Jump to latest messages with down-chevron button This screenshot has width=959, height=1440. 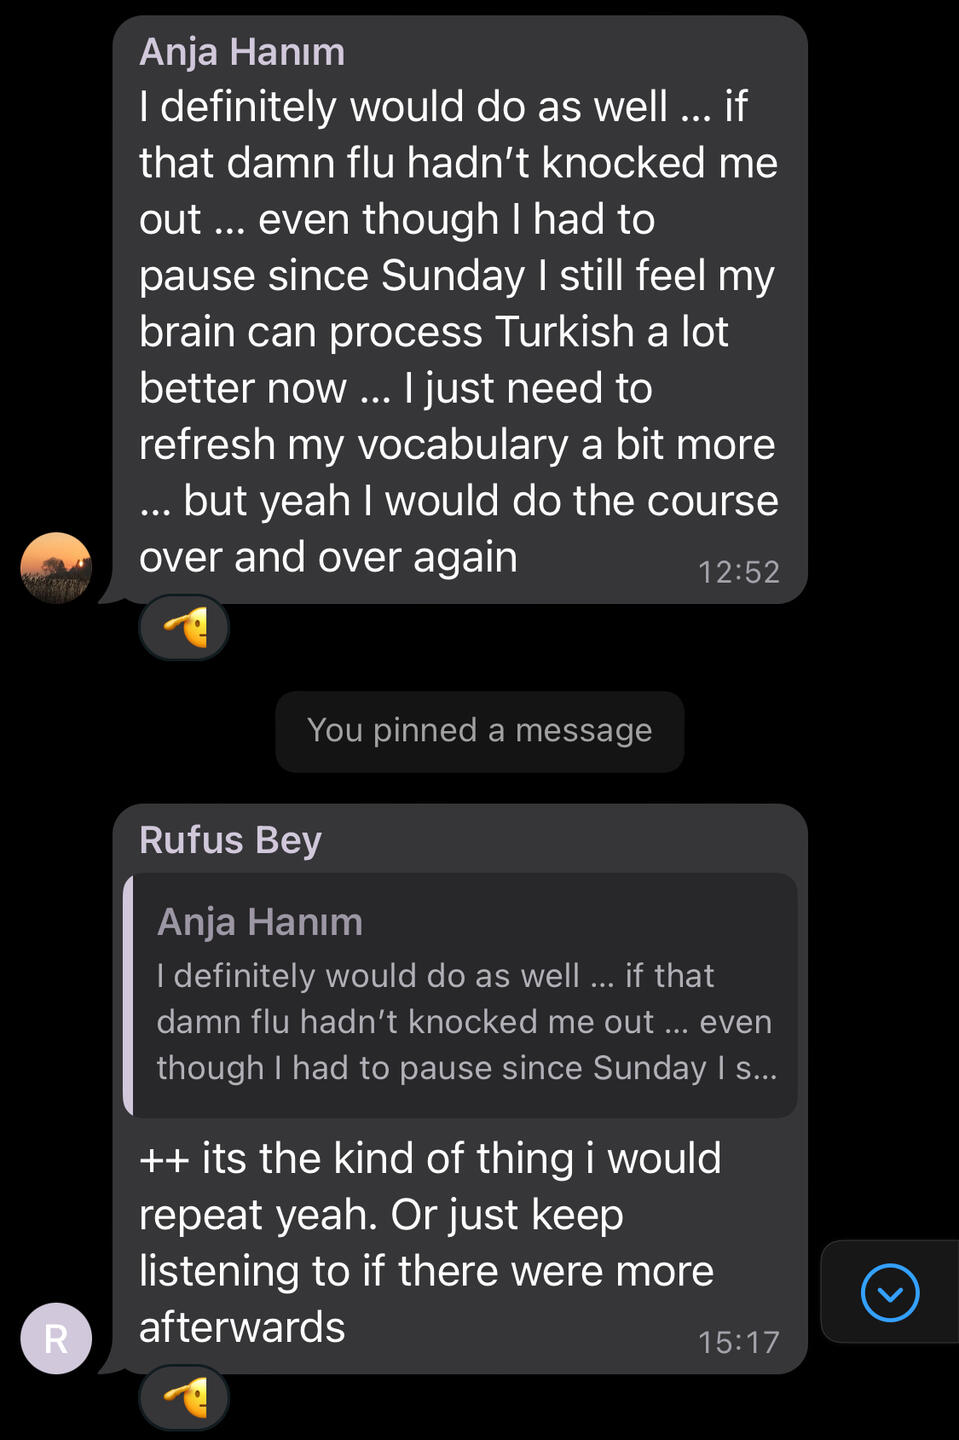tap(889, 1292)
